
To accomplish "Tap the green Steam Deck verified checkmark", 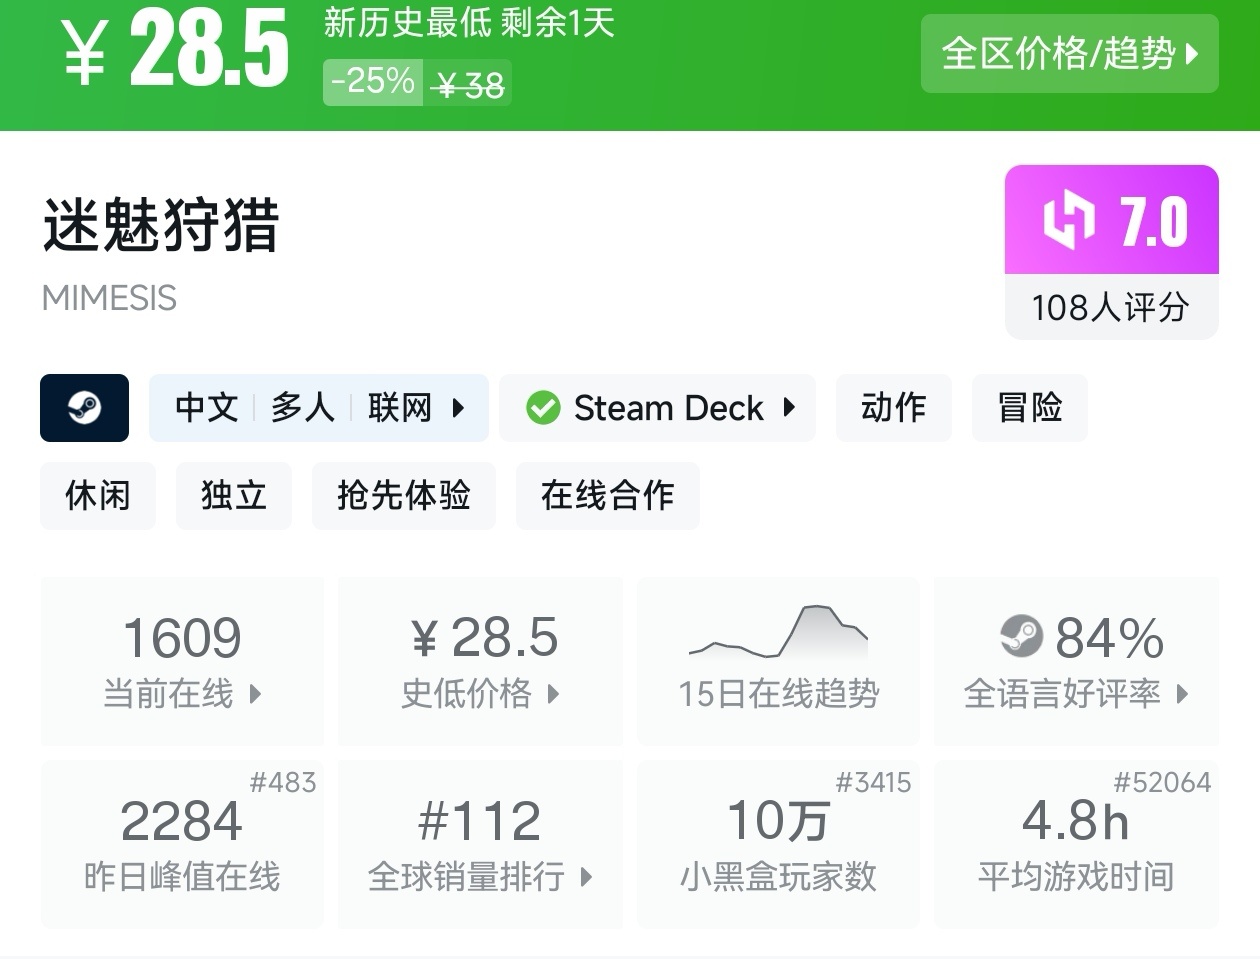I will tap(543, 408).
